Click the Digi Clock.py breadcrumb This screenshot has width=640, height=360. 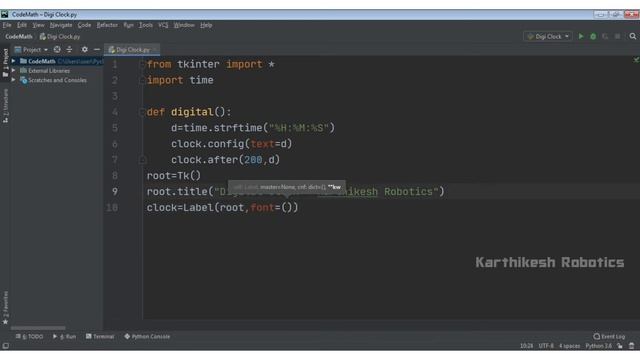(60, 36)
